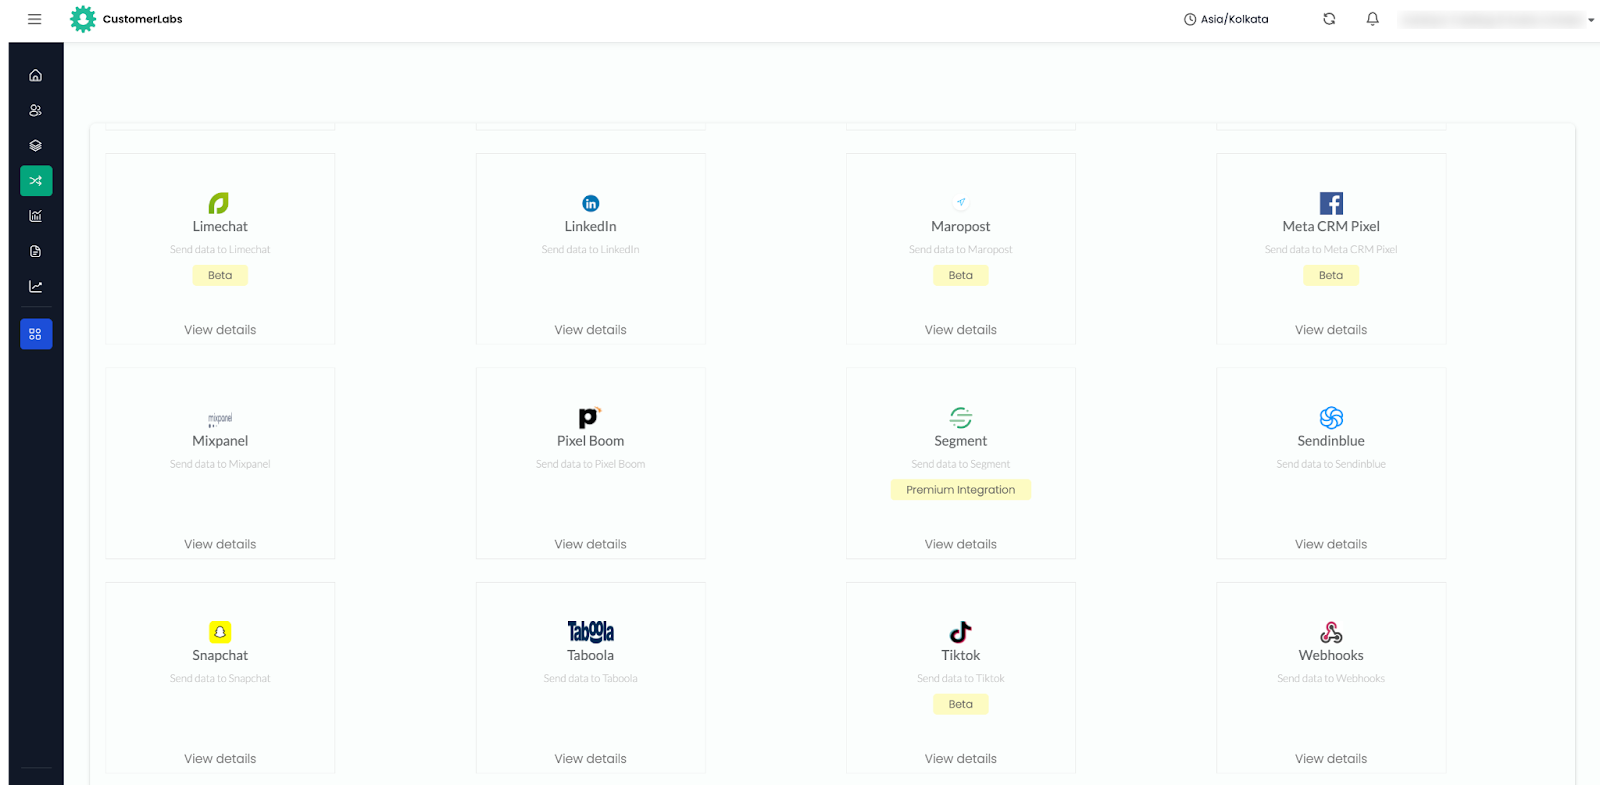Click the Webhooks card title
This screenshot has height=785, width=1600.
[x=1331, y=656]
